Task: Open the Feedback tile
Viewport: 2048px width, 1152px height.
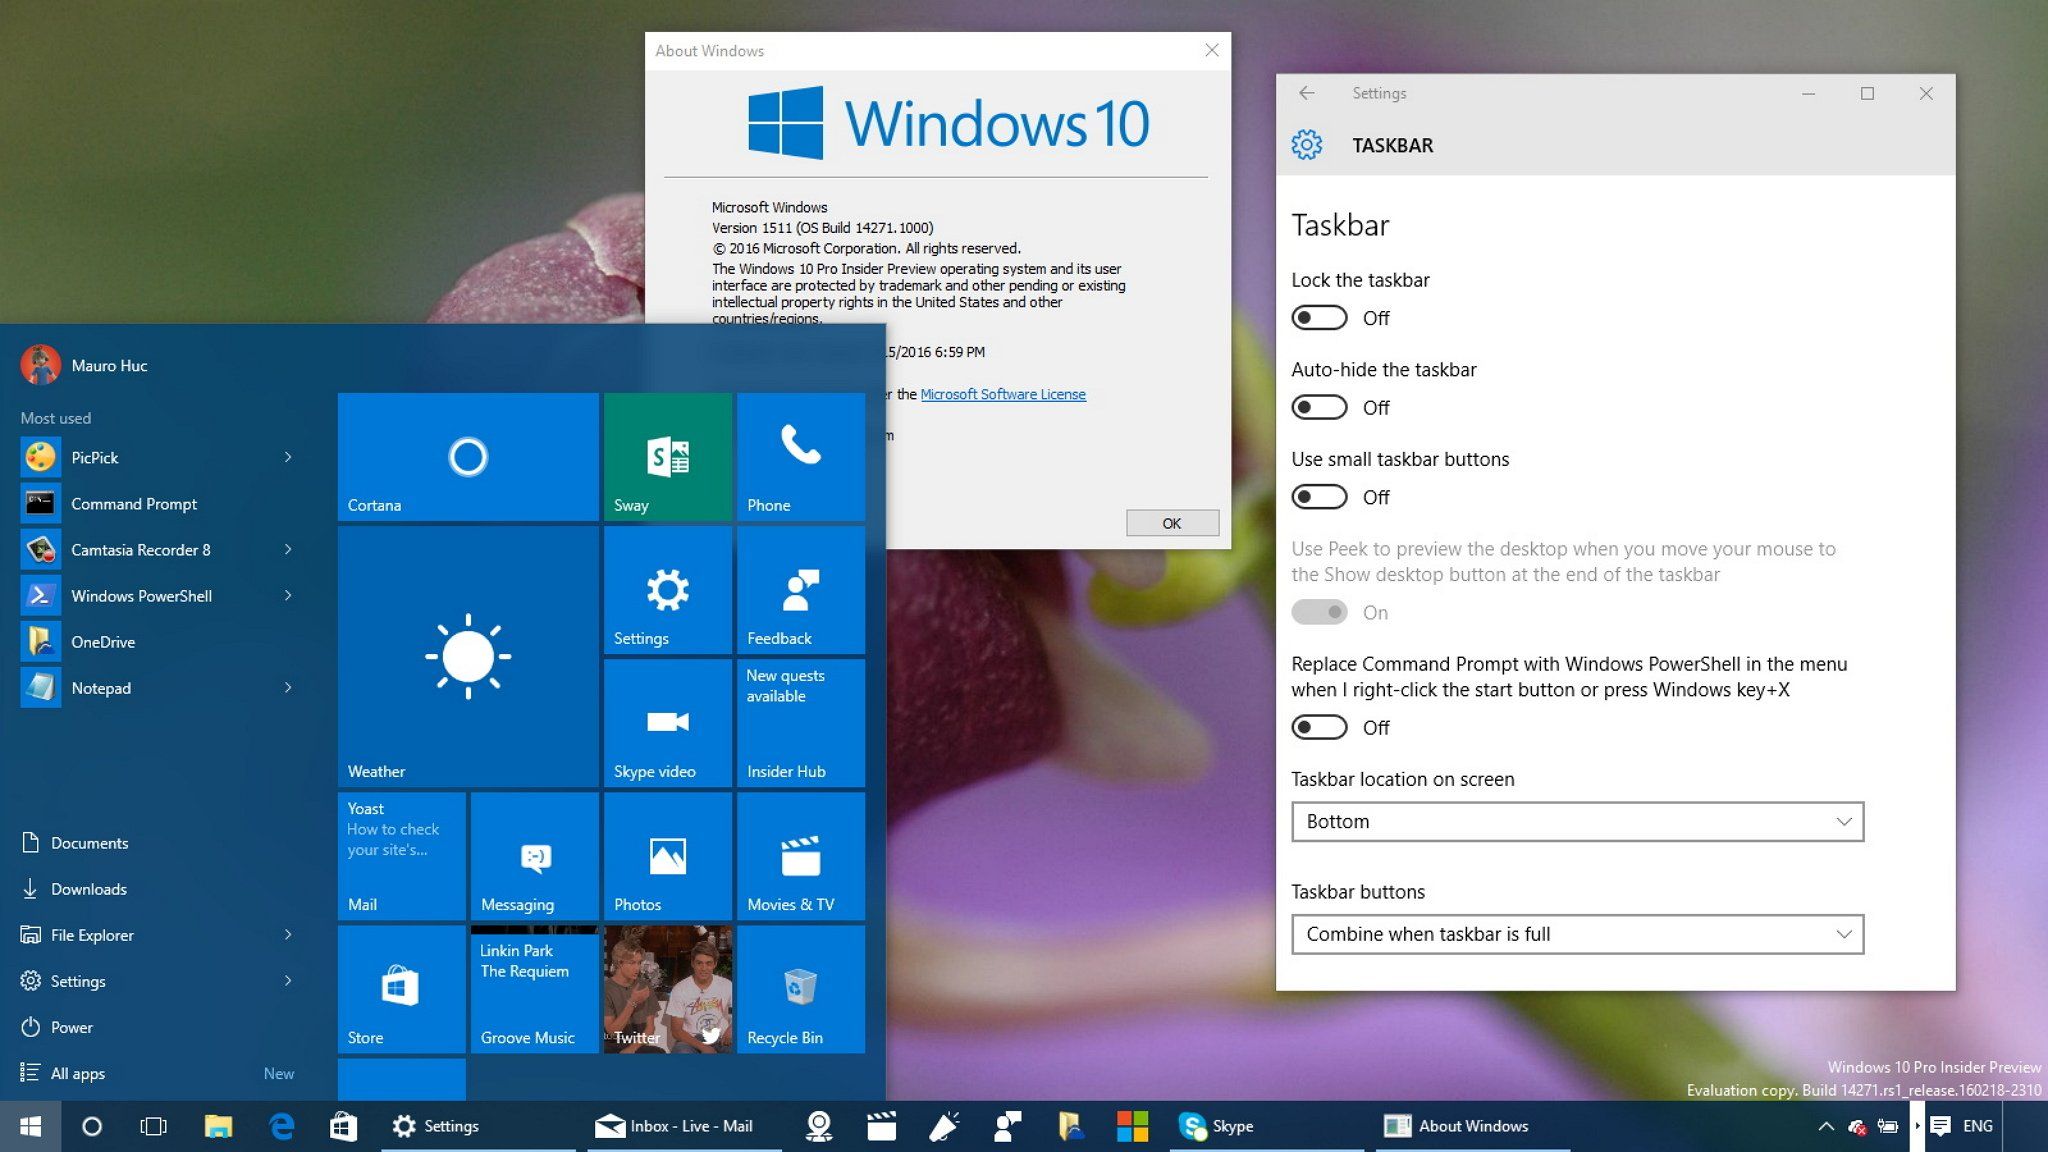Action: [800, 590]
